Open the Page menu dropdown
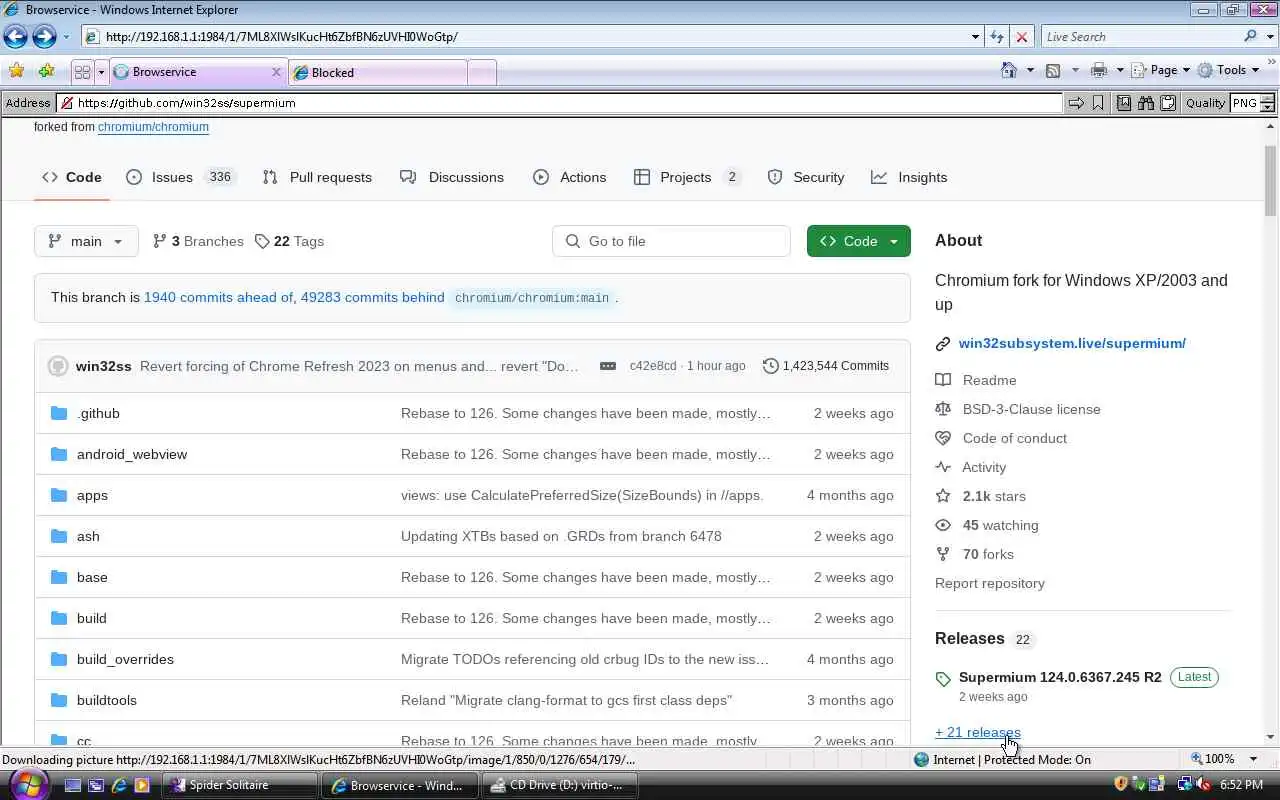This screenshot has height=800, width=1280. pos(1161,70)
